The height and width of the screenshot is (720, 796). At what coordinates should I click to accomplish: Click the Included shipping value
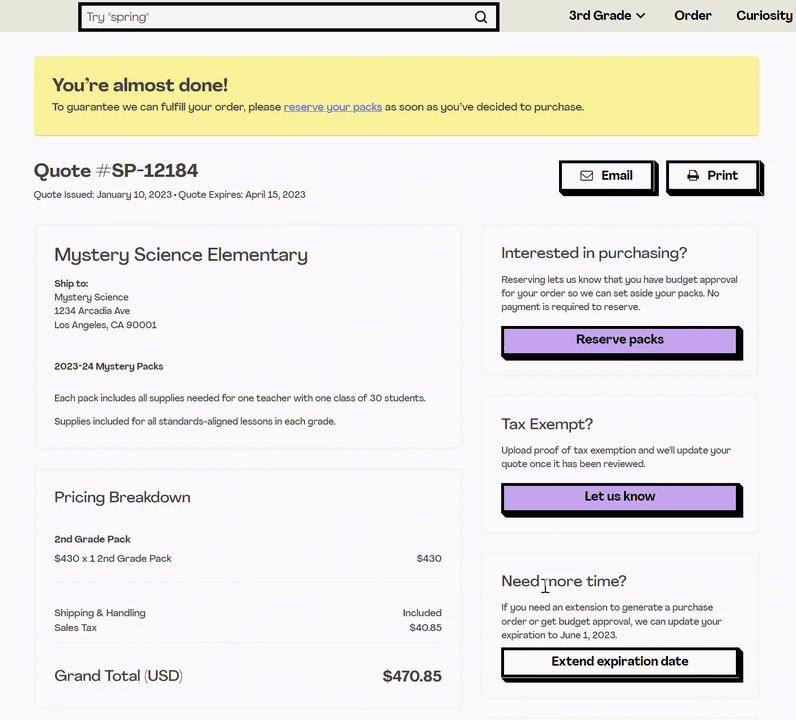422,613
